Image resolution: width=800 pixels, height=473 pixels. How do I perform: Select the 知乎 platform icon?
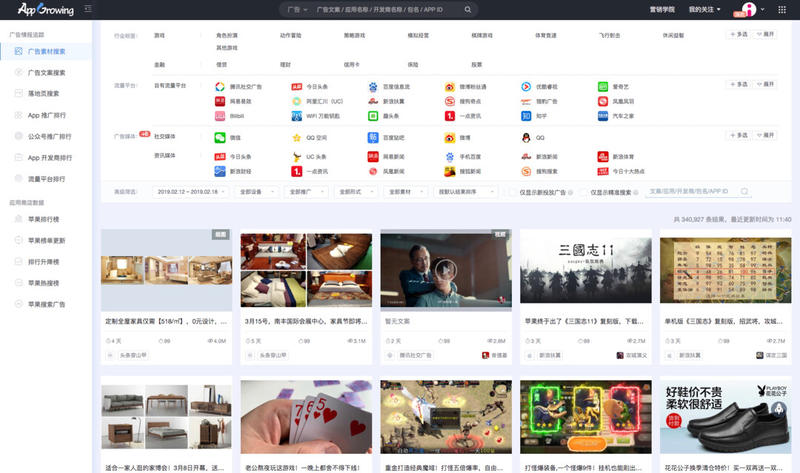[526, 116]
